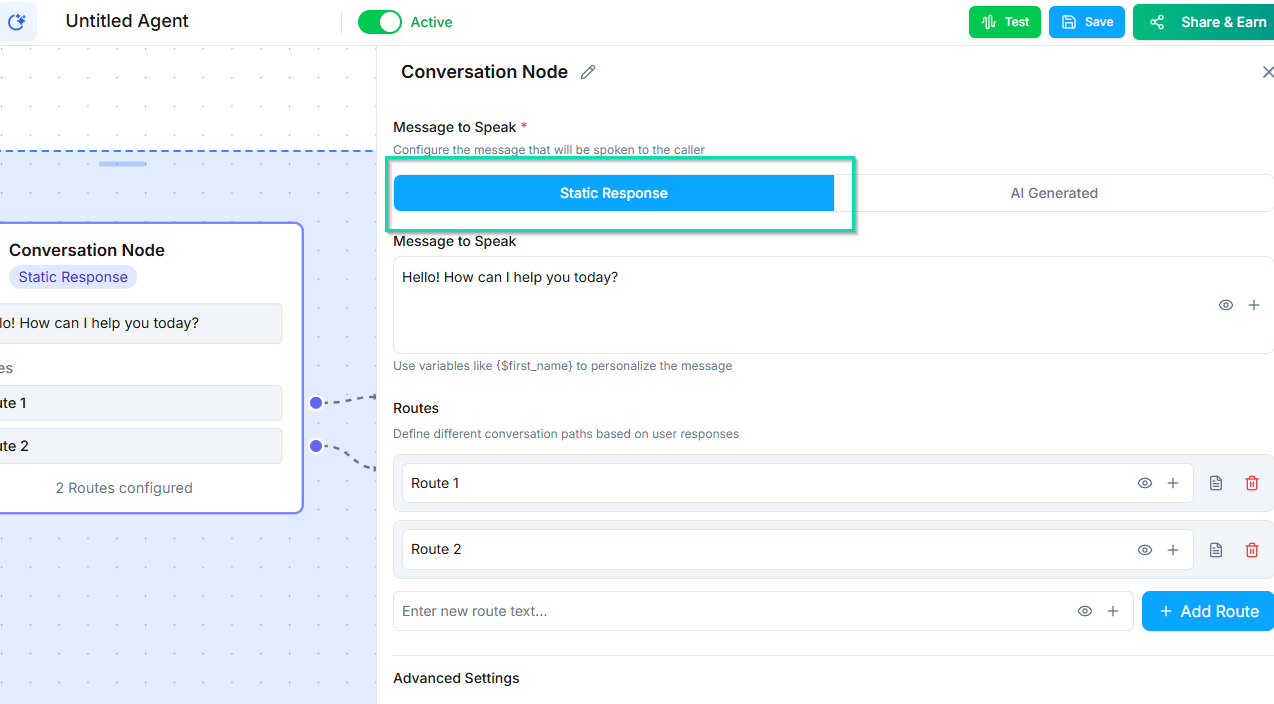This screenshot has width=1274, height=704.
Task: Click plus icon inside Route 1 field
Action: (x=1173, y=483)
